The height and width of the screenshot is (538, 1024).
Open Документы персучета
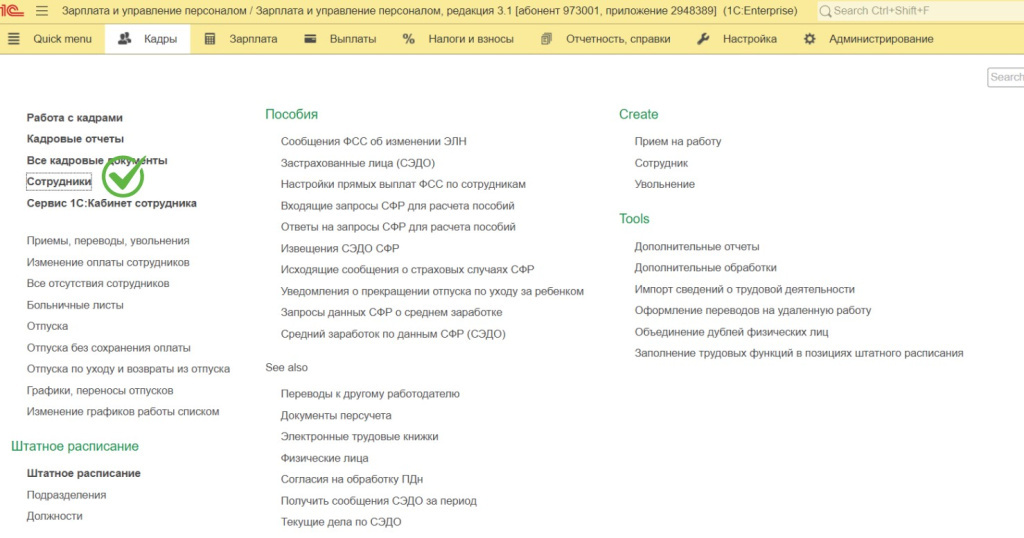(336, 415)
